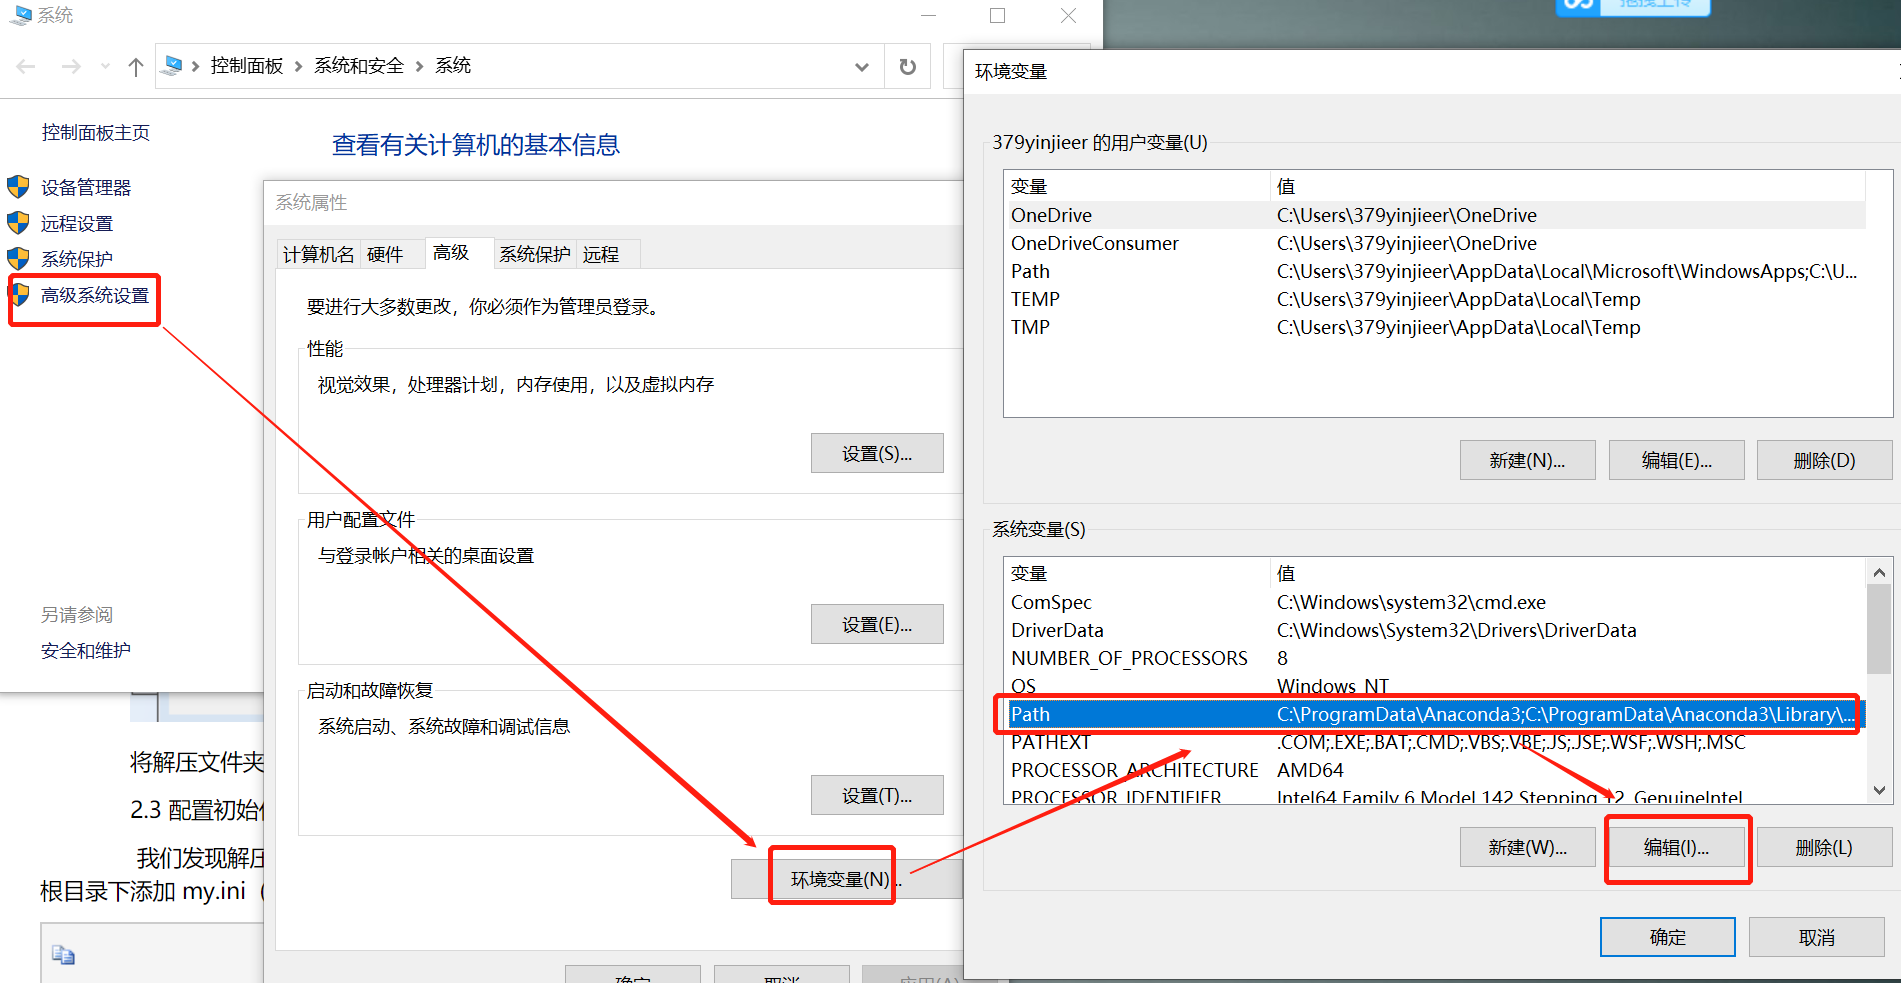Screen dimensions: 1901x983
Task: Click the computer icon in address bar
Action: [172, 66]
